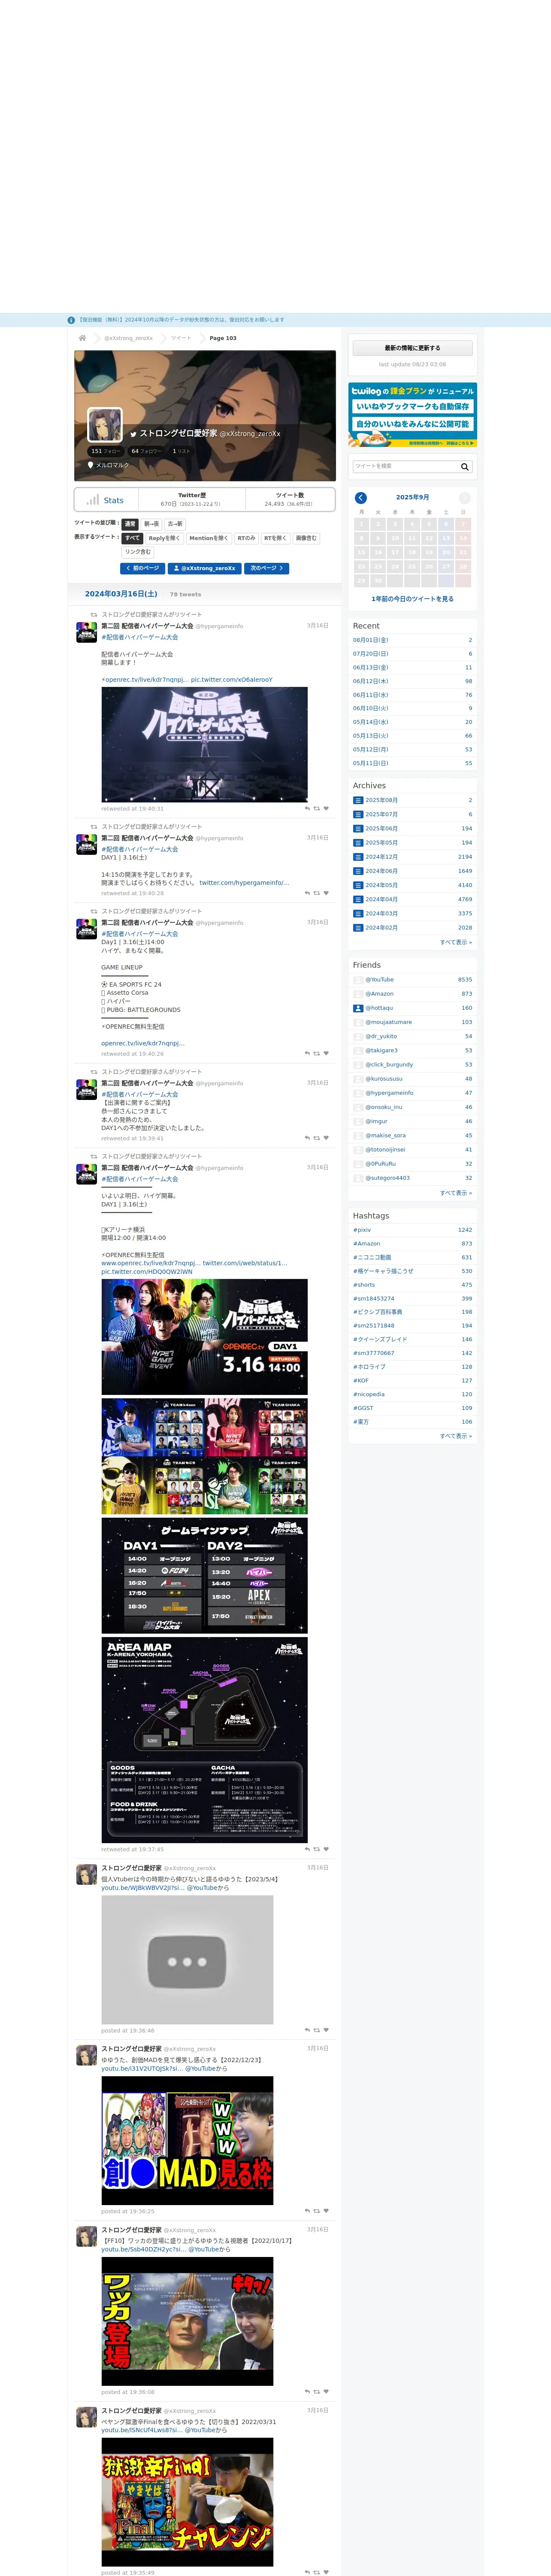551x2576 pixels.
Task: Open the 2024年03月16日(土) date heading
Action: pyautogui.click(x=121, y=594)
